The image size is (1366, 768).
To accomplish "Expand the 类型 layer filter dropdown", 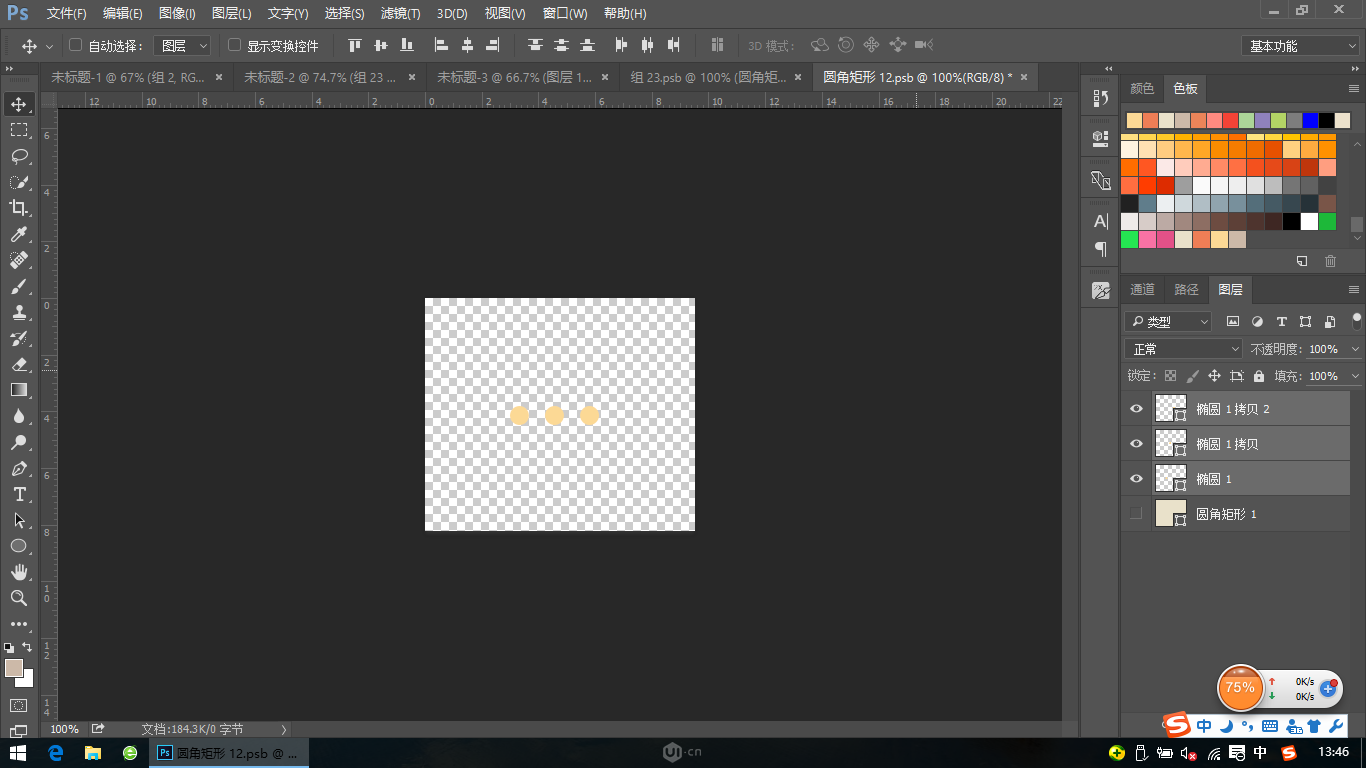I will [x=1168, y=322].
